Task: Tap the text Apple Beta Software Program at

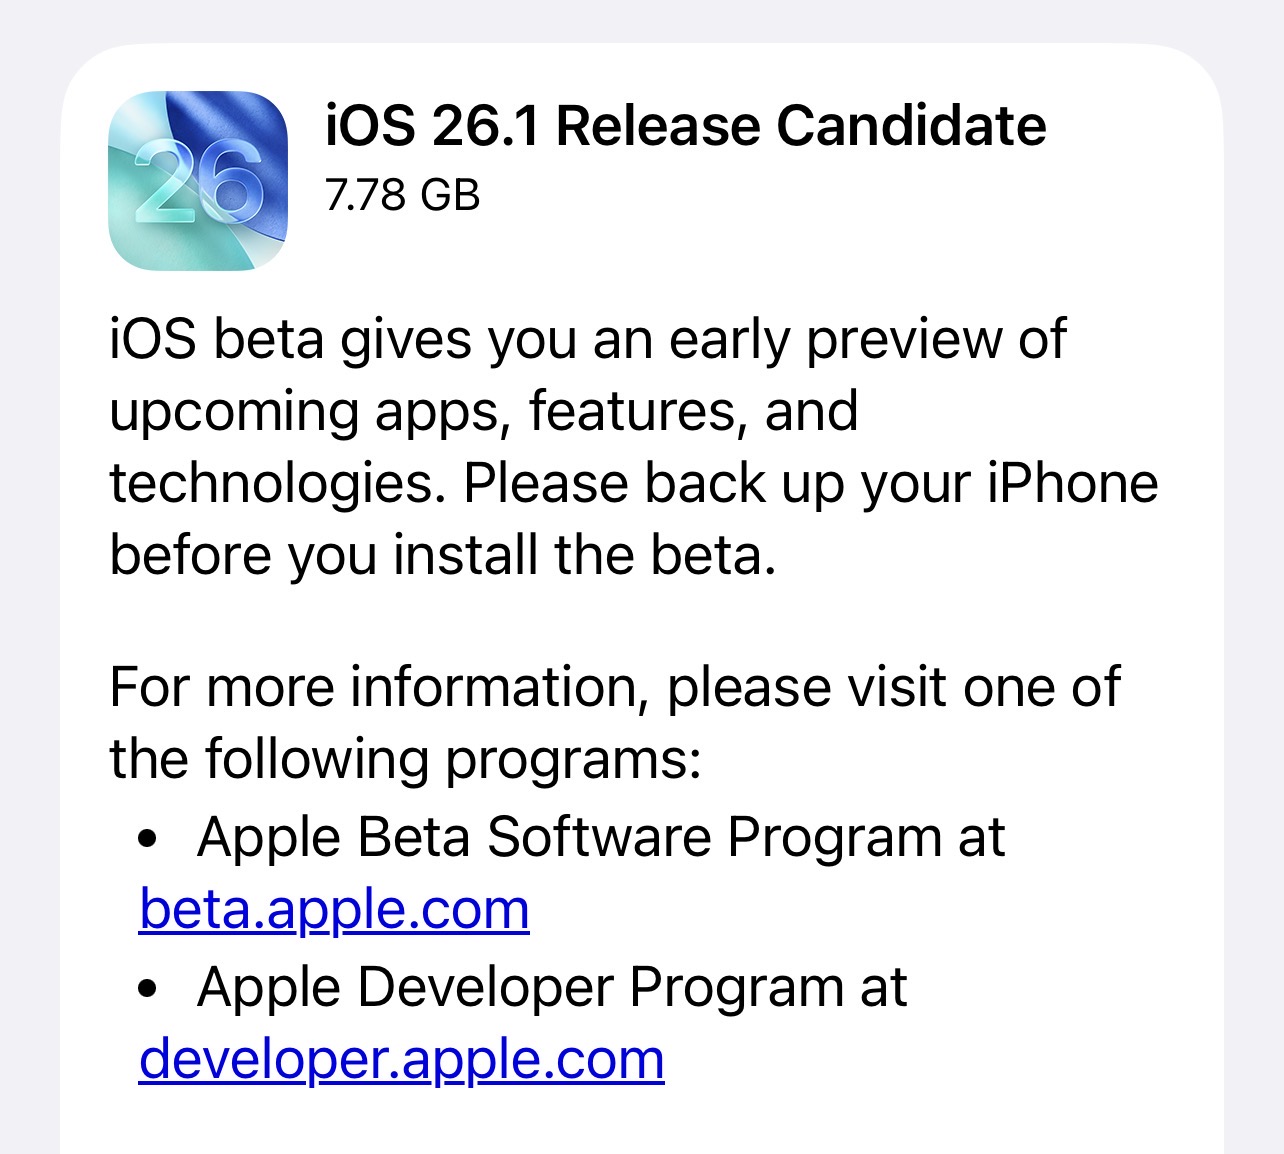Action: click(601, 837)
